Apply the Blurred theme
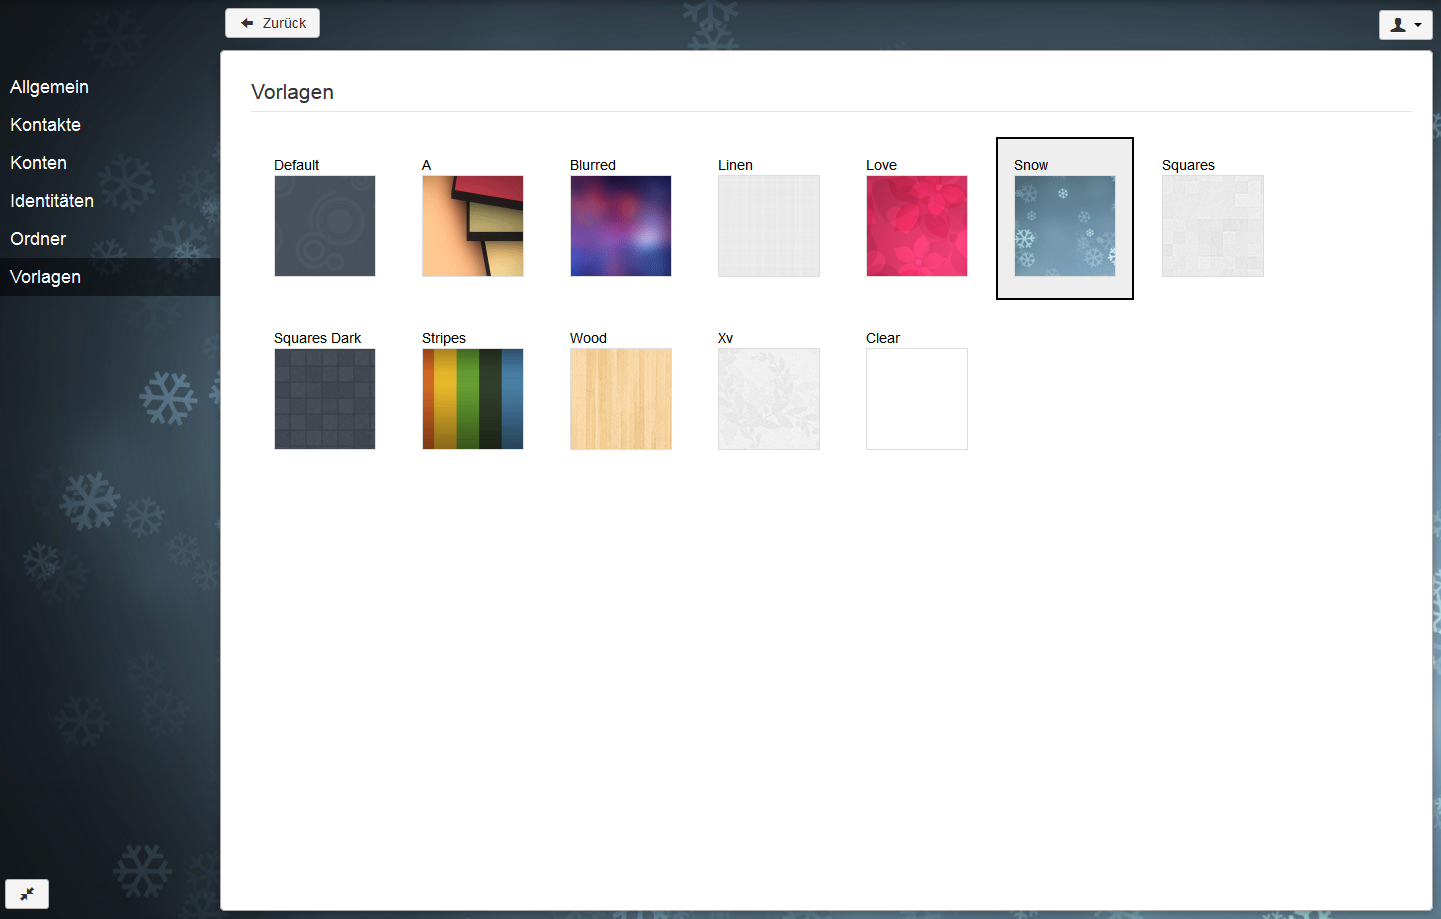The width and height of the screenshot is (1441, 919). pyautogui.click(x=621, y=226)
